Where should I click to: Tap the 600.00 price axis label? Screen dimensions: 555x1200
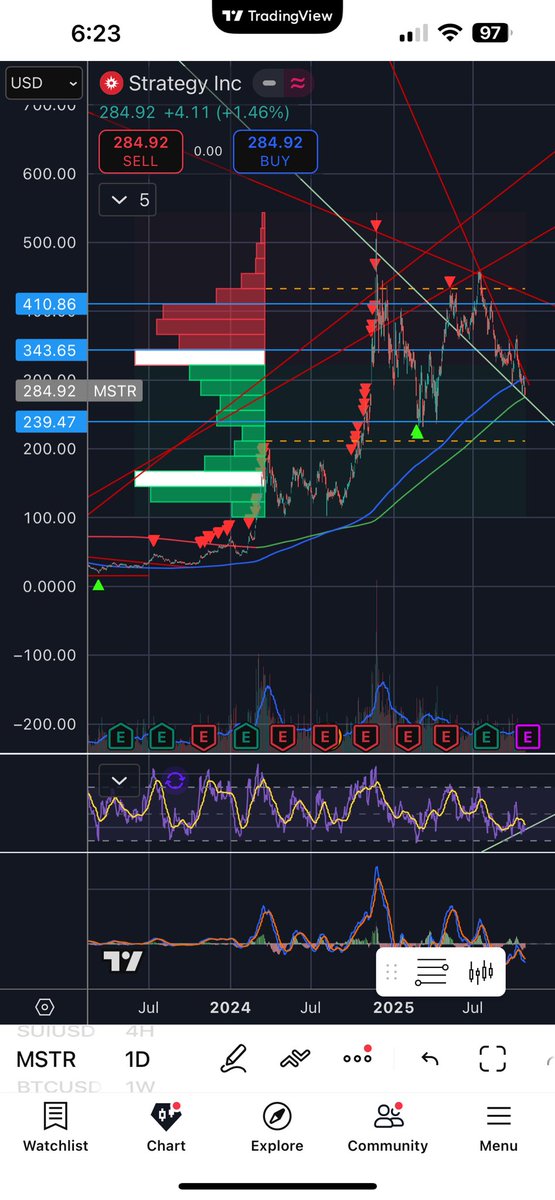(x=51, y=173)
